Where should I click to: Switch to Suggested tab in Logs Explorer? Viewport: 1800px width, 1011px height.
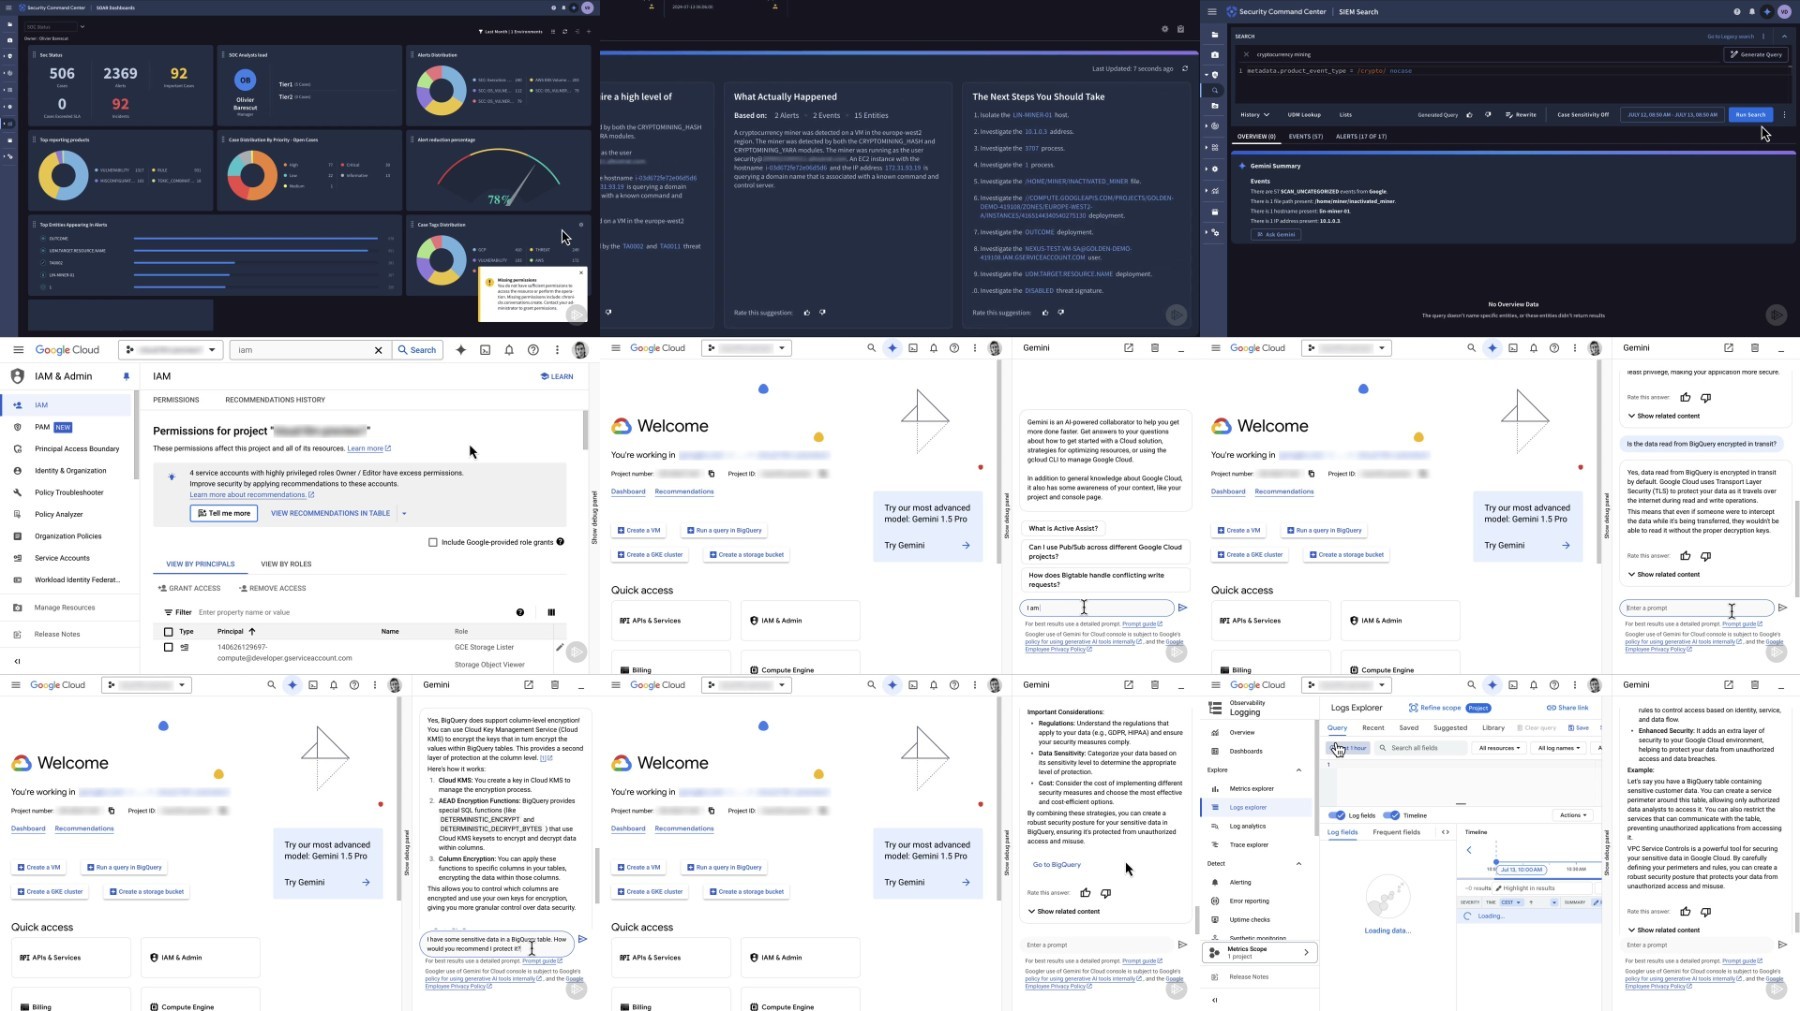(x=1450, y=728)
